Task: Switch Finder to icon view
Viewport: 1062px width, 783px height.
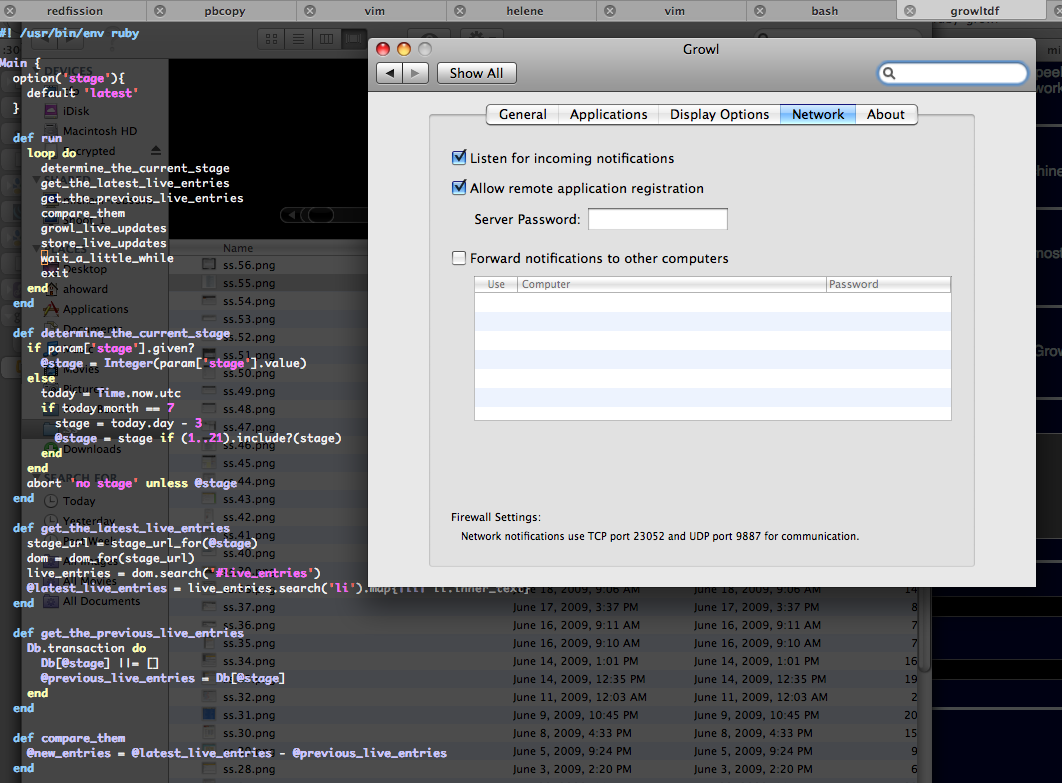Action: tap(272, 39)
